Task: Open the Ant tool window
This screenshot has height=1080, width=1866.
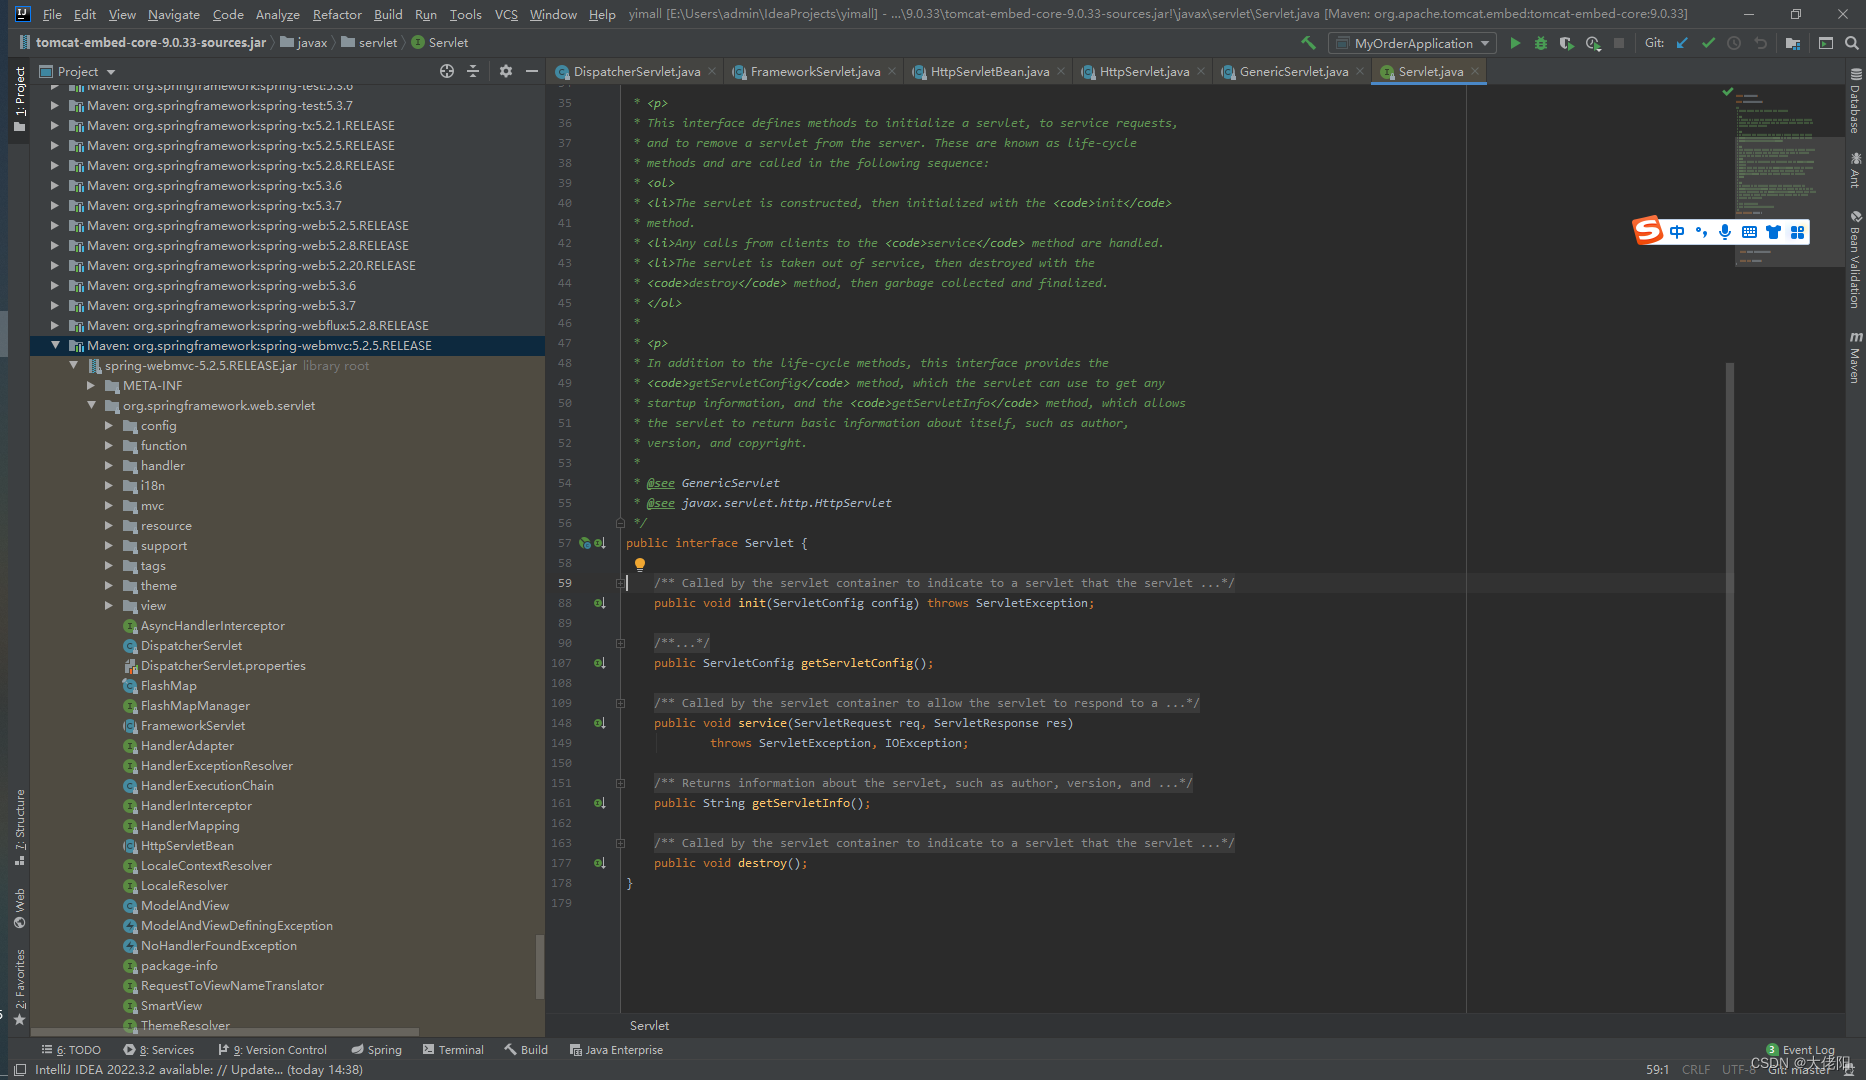Action: (1856, 170)
